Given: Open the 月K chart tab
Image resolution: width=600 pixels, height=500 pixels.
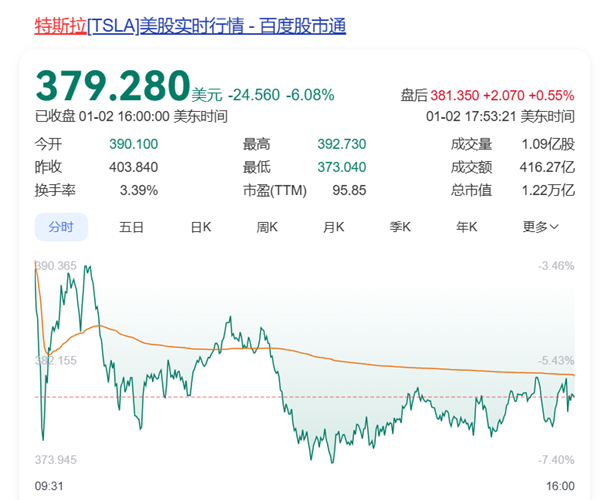Looking at the screenshot, I should pyautogui.click(x=334, y=227).
